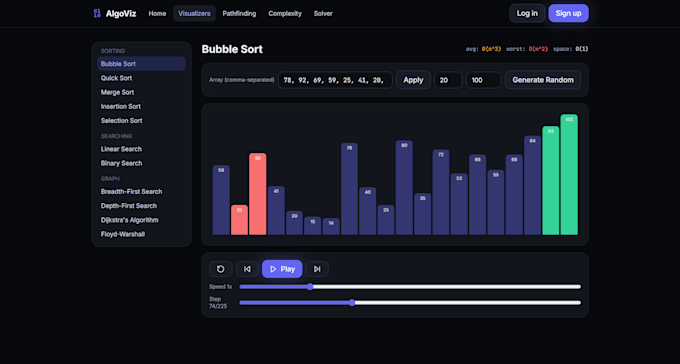Click the Log in button
680x364 pixels.
527,13
